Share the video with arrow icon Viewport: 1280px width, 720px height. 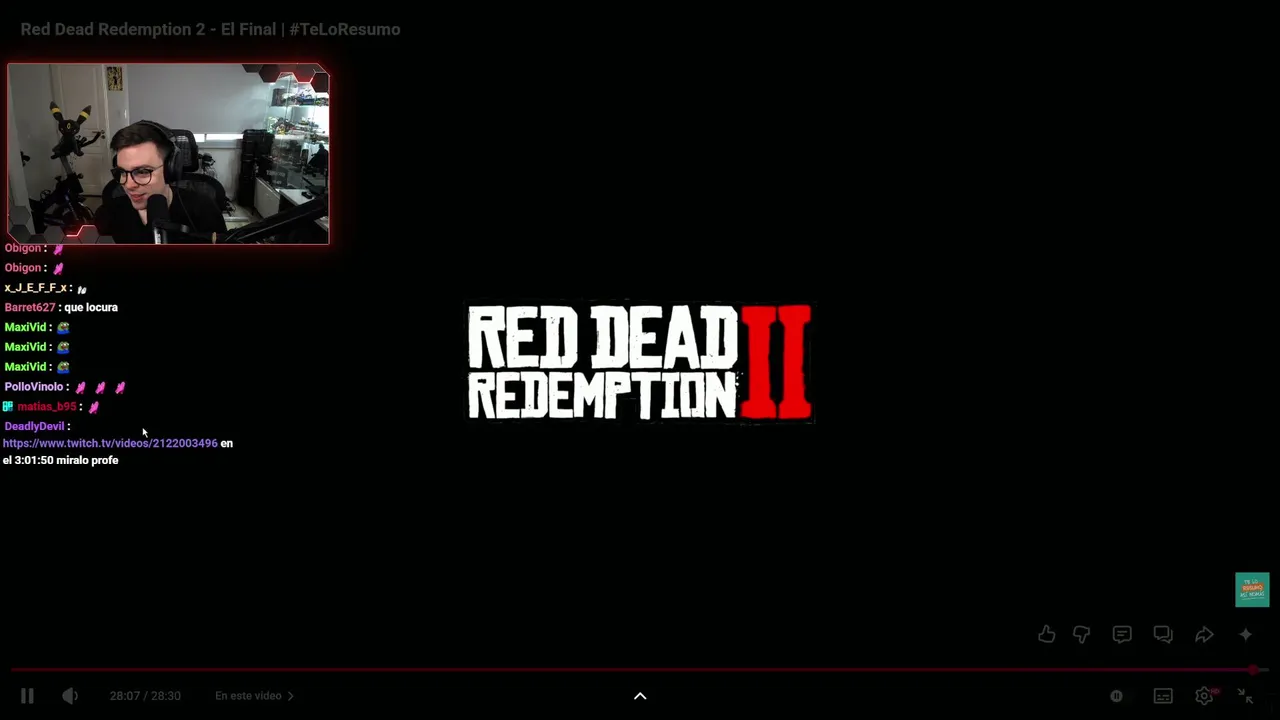(x=1204, y=634)
